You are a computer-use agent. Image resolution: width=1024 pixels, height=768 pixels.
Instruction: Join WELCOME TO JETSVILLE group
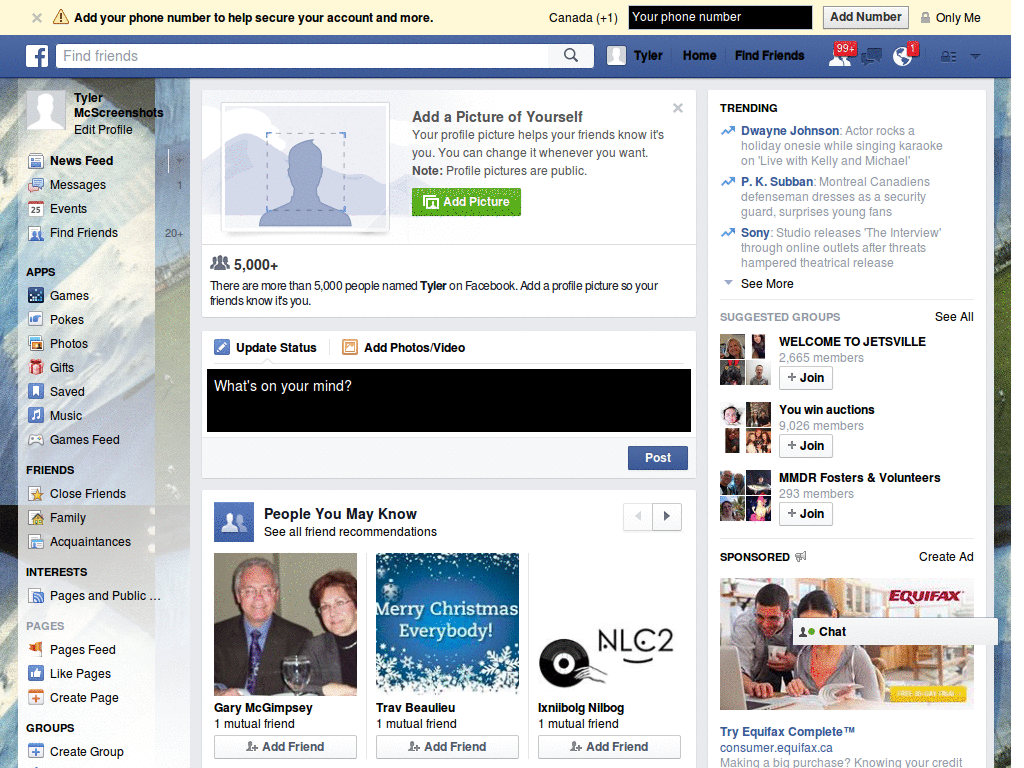[x=806, y=377]
